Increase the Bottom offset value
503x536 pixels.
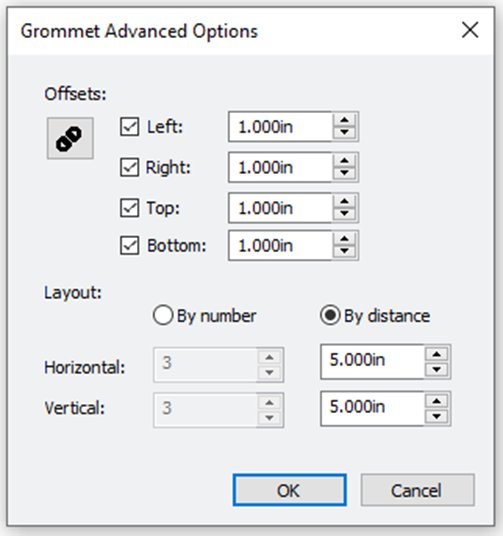(x=344, y=239)
